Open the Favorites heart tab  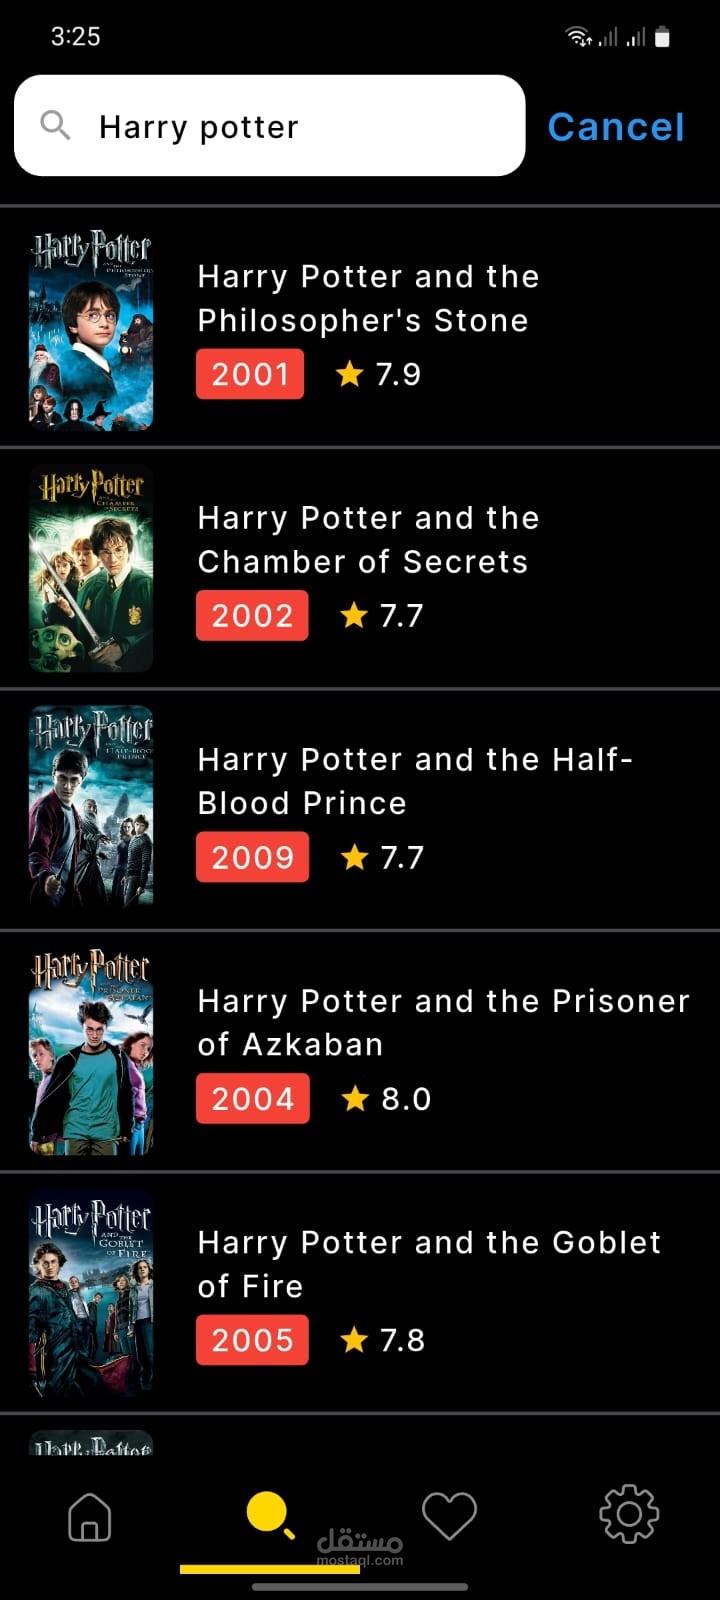point(449,1516)
